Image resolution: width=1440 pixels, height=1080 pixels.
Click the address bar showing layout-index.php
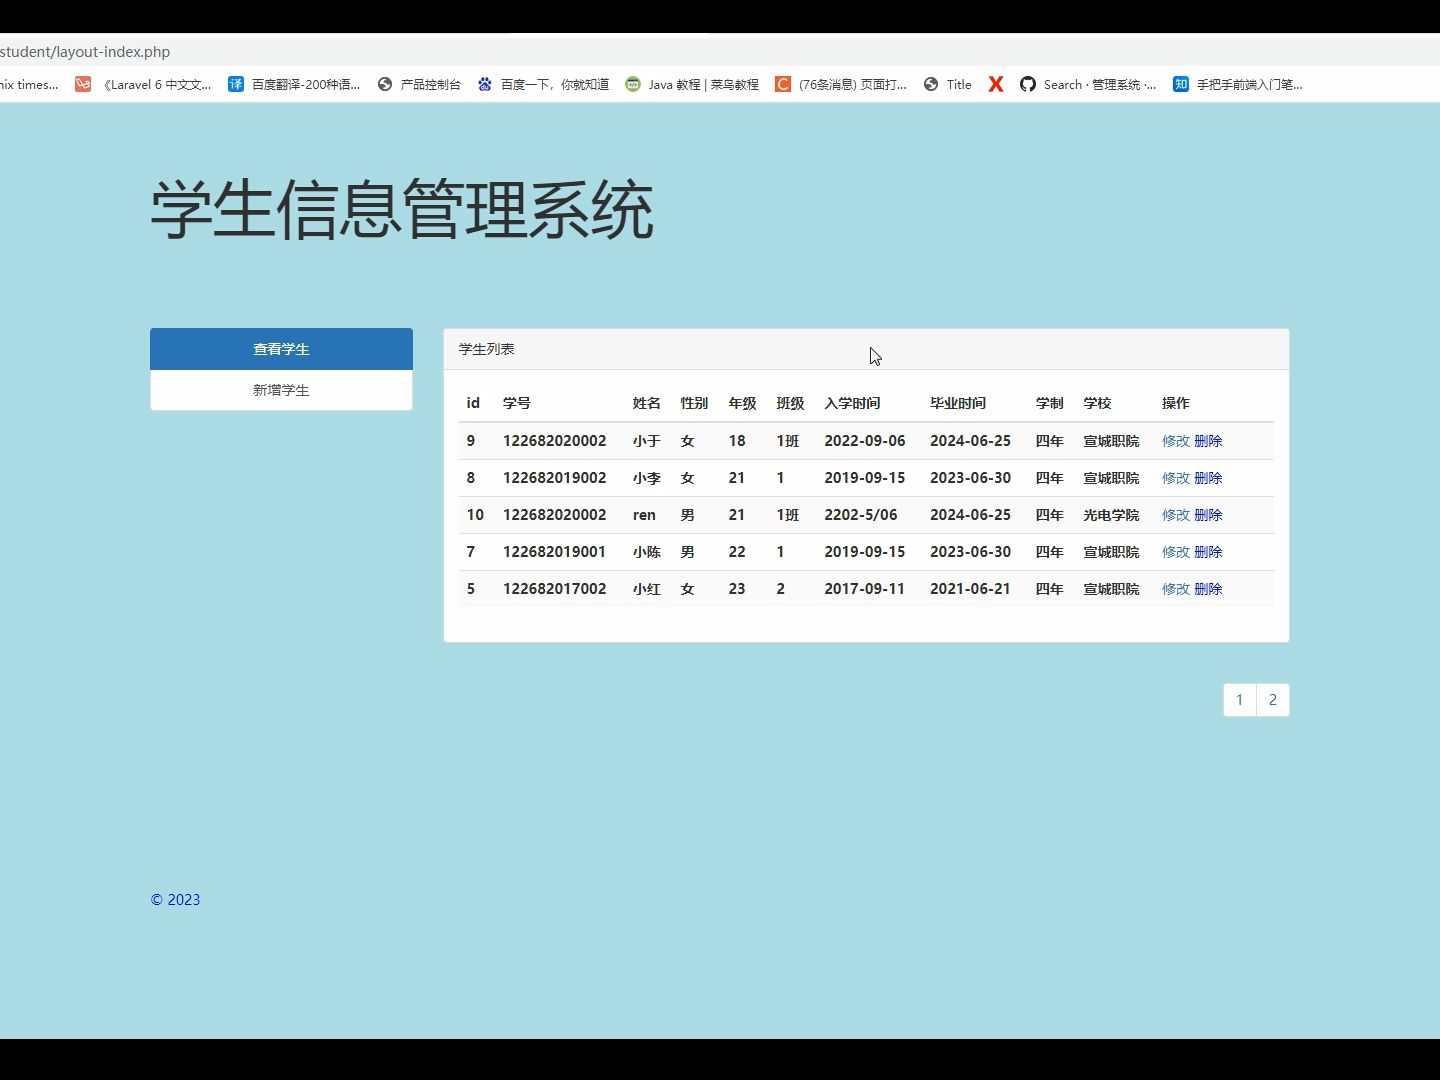click(x=87, y=51)
